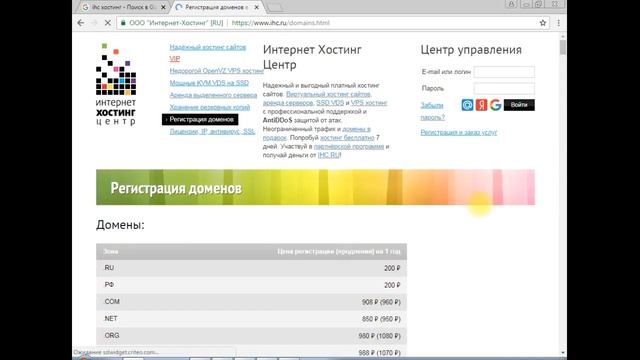Open Недорогой OpenVZ VPS хостинг link
This screenshot has width=640, height=360.
216,71
